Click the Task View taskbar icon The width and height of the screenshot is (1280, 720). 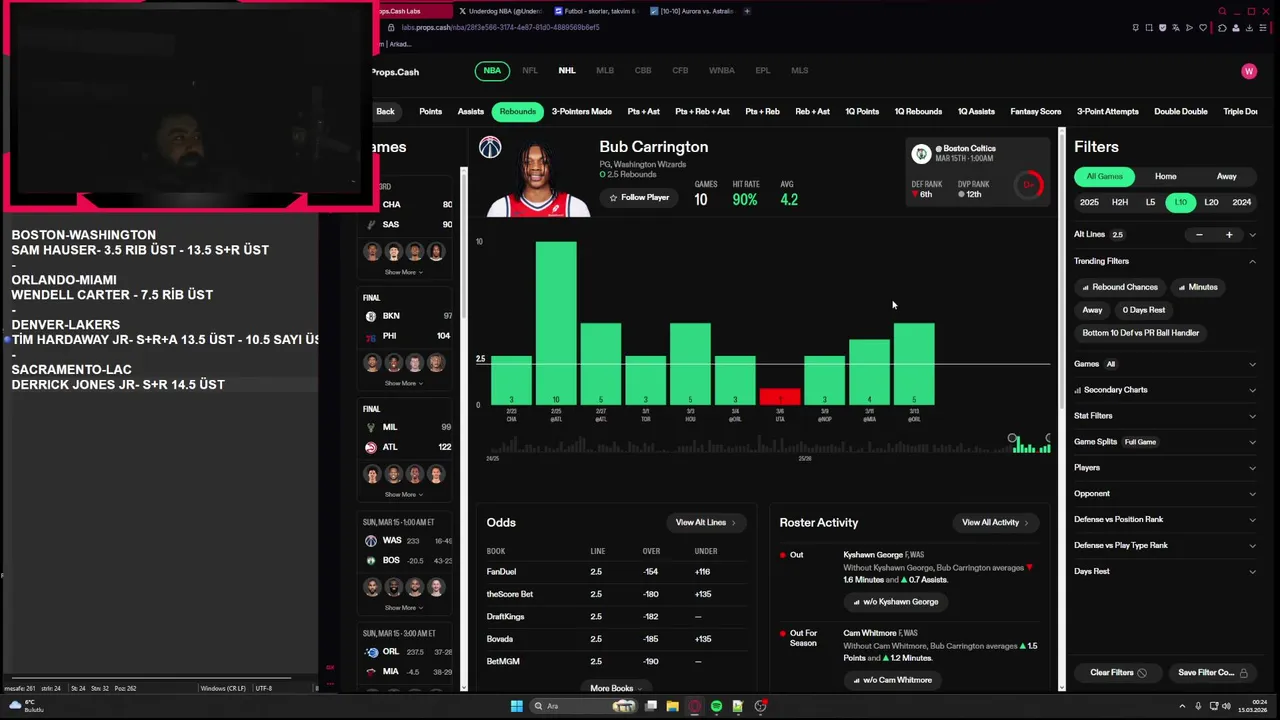tap(650, 706)
